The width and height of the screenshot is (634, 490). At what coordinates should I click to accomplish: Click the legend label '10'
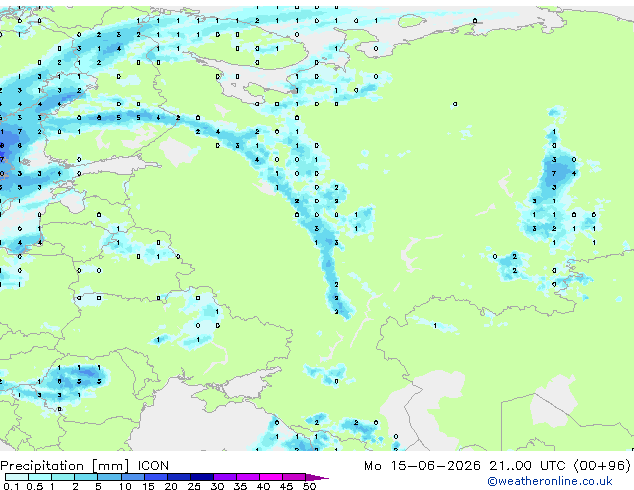(x=125, y=486)
